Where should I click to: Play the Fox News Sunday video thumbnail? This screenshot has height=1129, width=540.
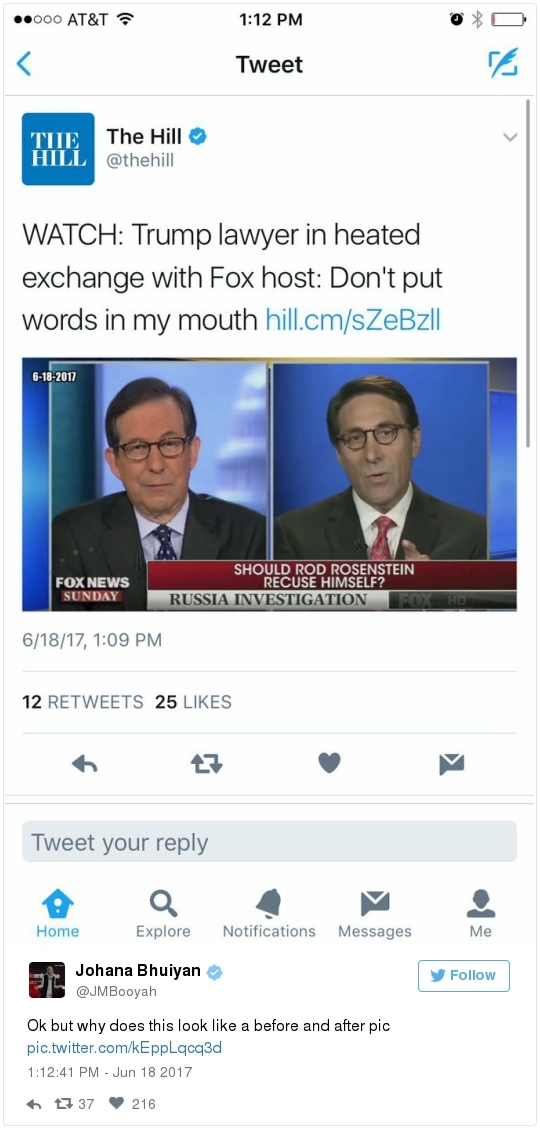click(269, 484)
